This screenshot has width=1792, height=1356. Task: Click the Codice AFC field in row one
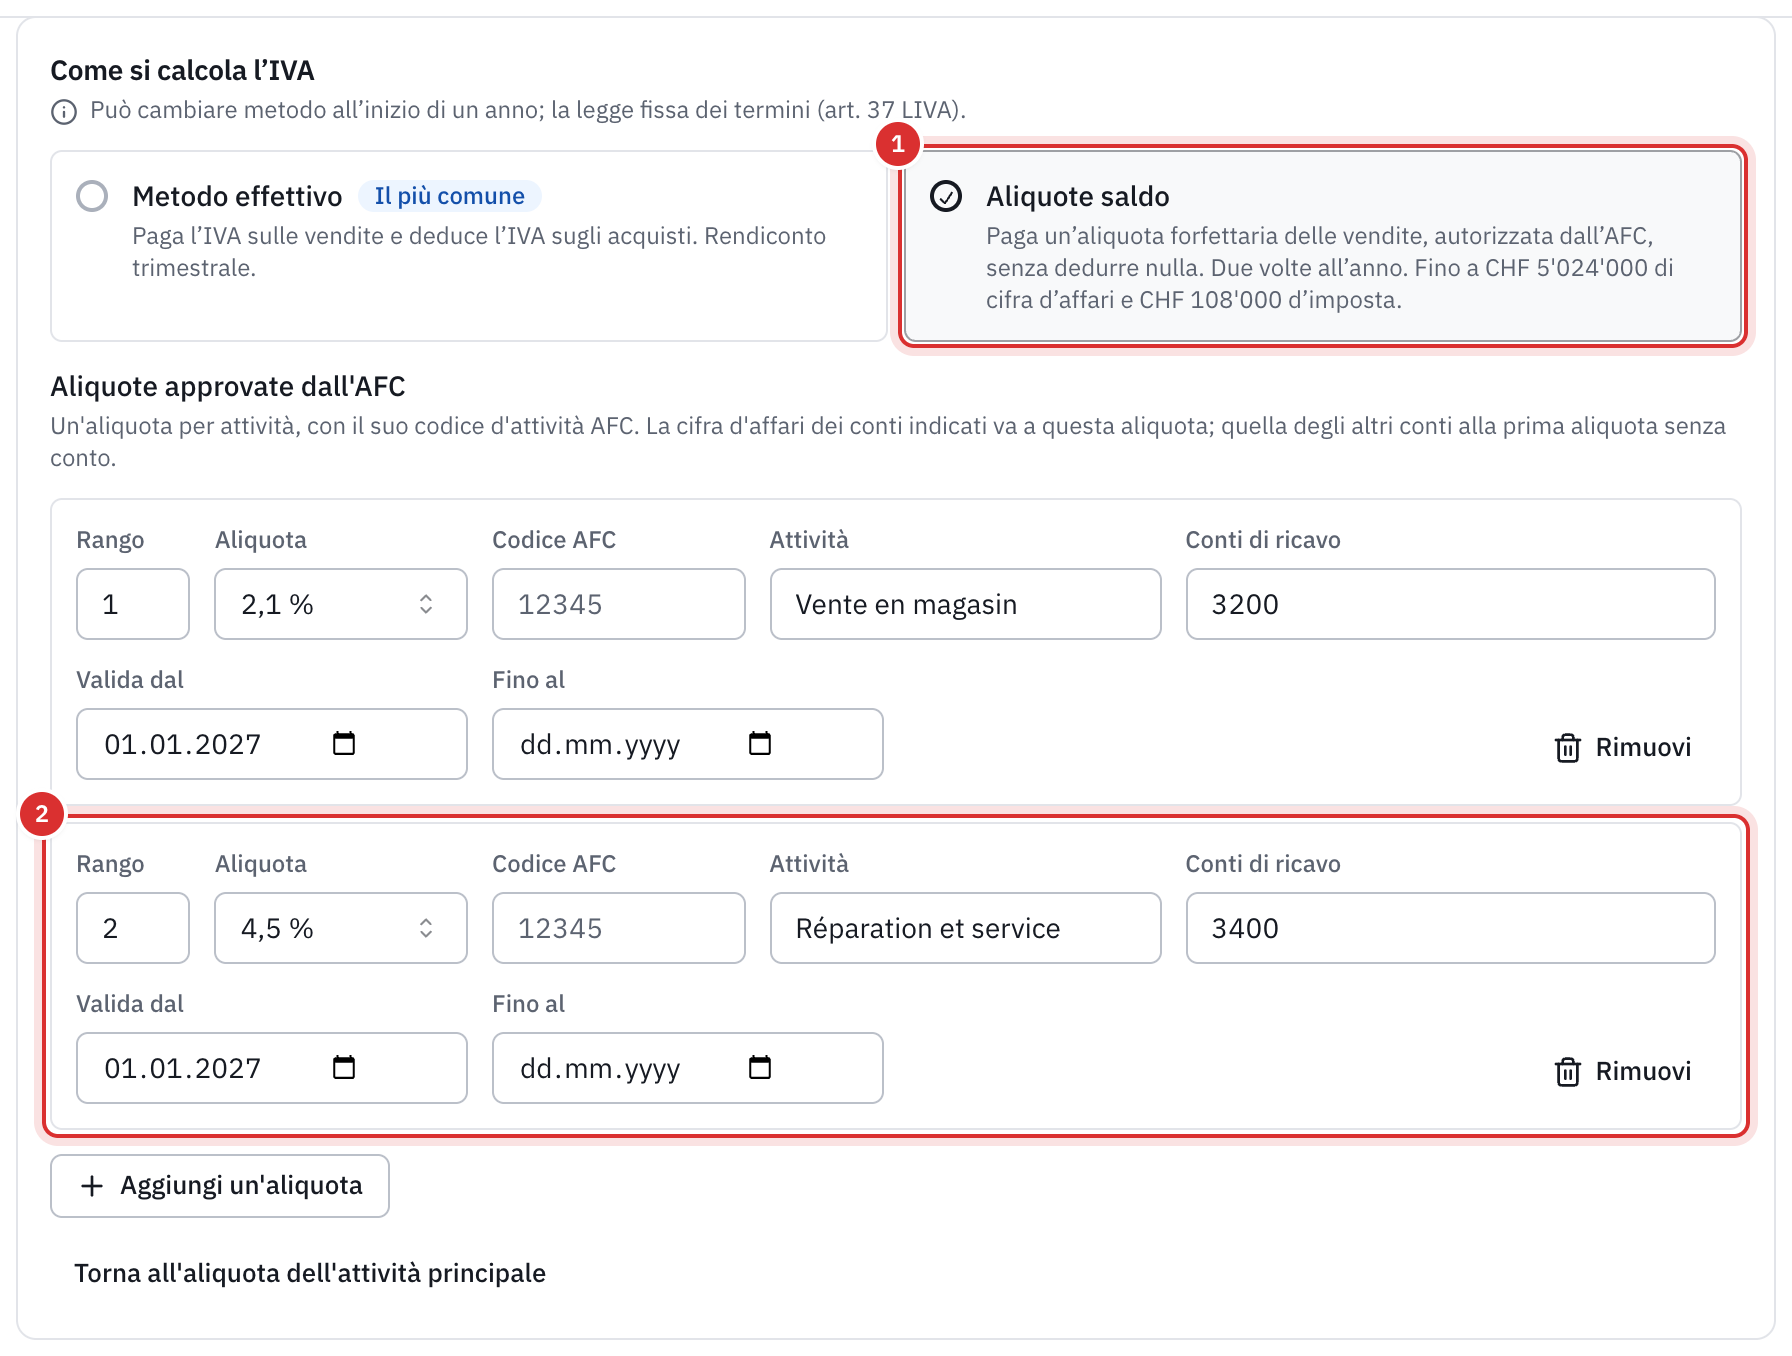click(618, 604)
